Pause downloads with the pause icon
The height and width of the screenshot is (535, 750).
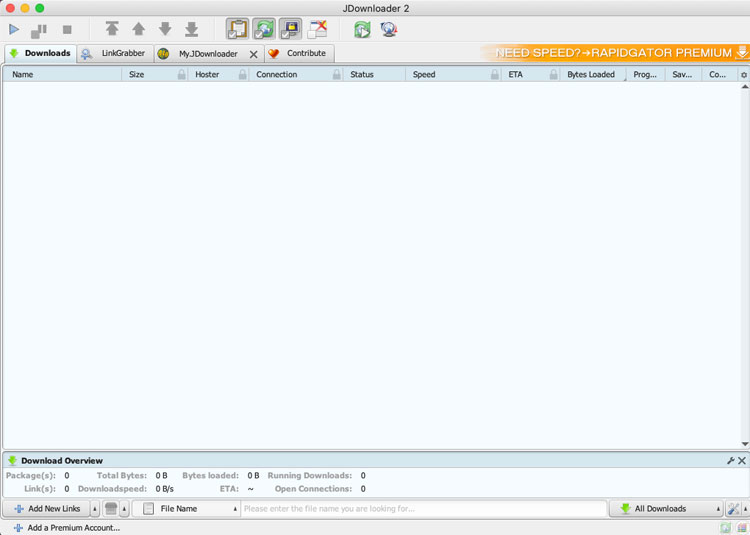[39, 30]
